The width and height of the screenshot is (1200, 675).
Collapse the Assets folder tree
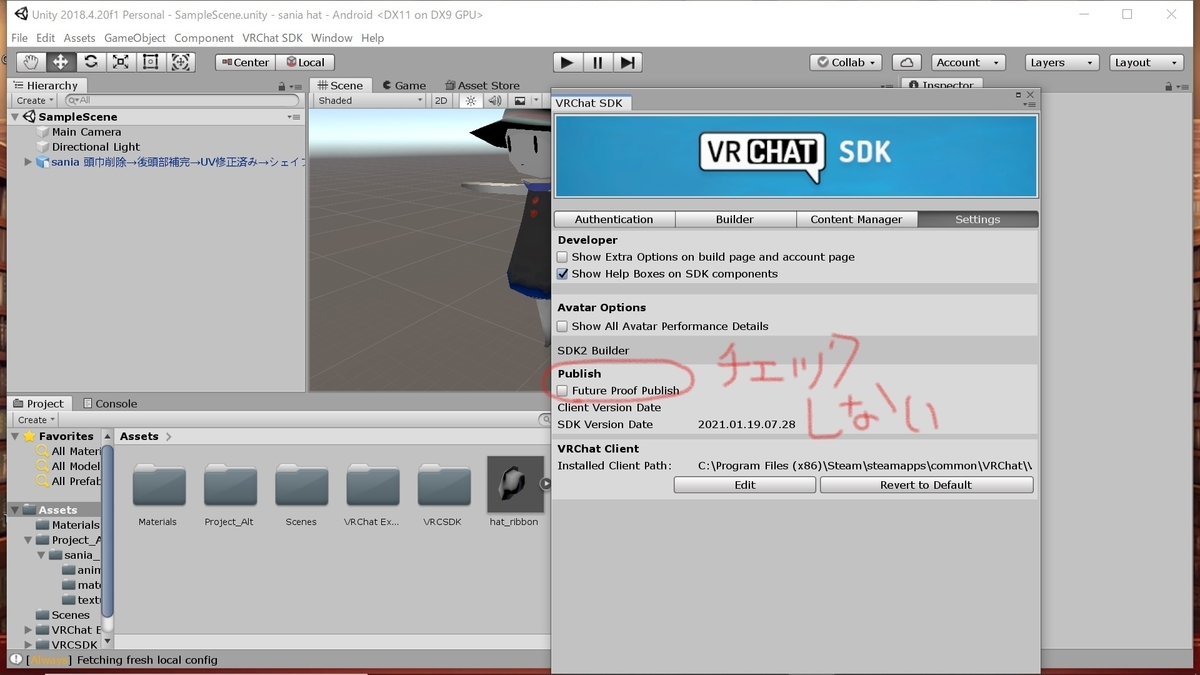point(15,510)
